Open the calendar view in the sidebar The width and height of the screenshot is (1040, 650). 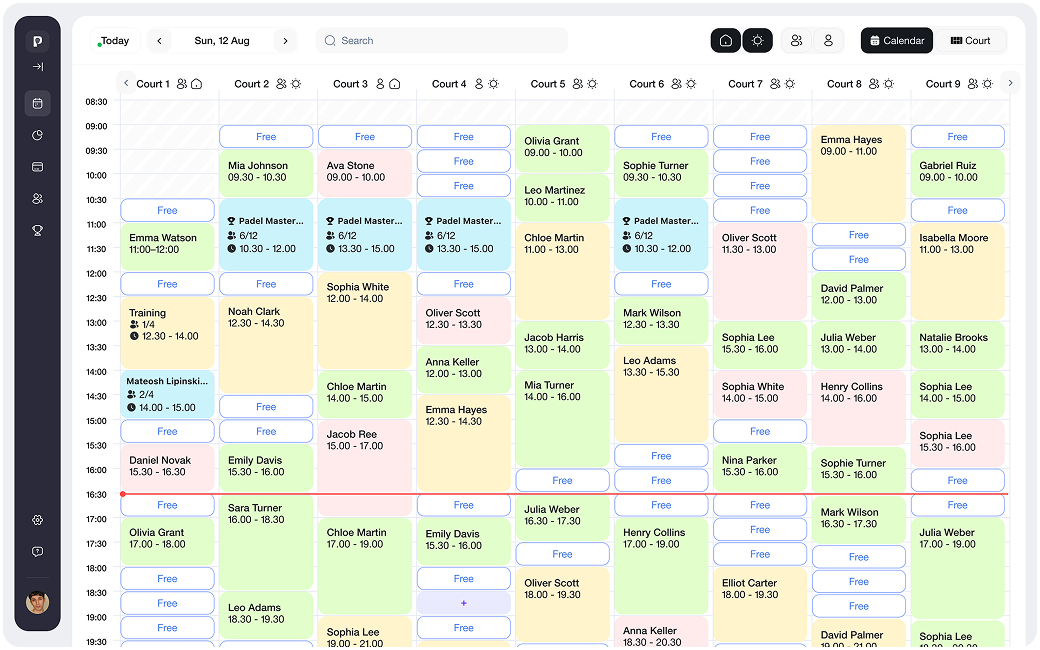coord(37,103)
